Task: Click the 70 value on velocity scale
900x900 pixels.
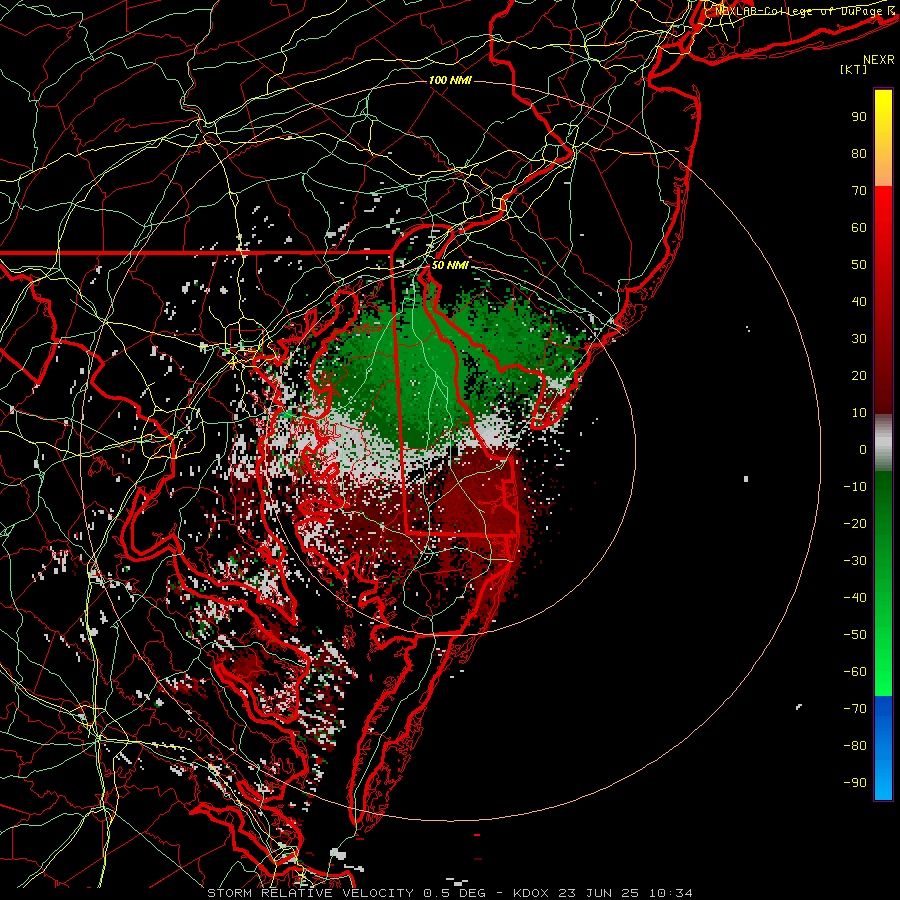Action: (859, 191)
